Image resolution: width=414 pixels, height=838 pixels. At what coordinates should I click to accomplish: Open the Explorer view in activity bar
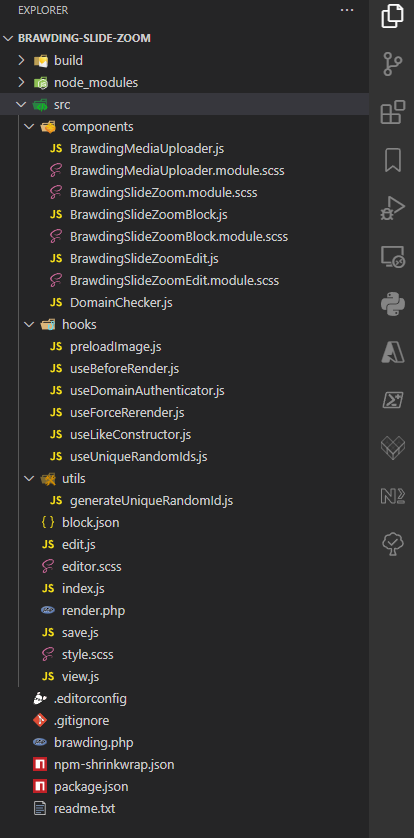(x=392, y=15)
